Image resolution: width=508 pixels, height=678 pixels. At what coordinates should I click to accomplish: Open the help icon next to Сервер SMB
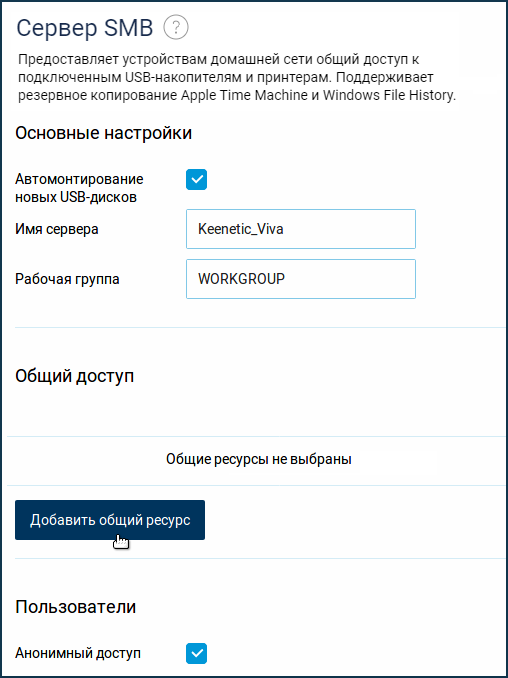176,29
